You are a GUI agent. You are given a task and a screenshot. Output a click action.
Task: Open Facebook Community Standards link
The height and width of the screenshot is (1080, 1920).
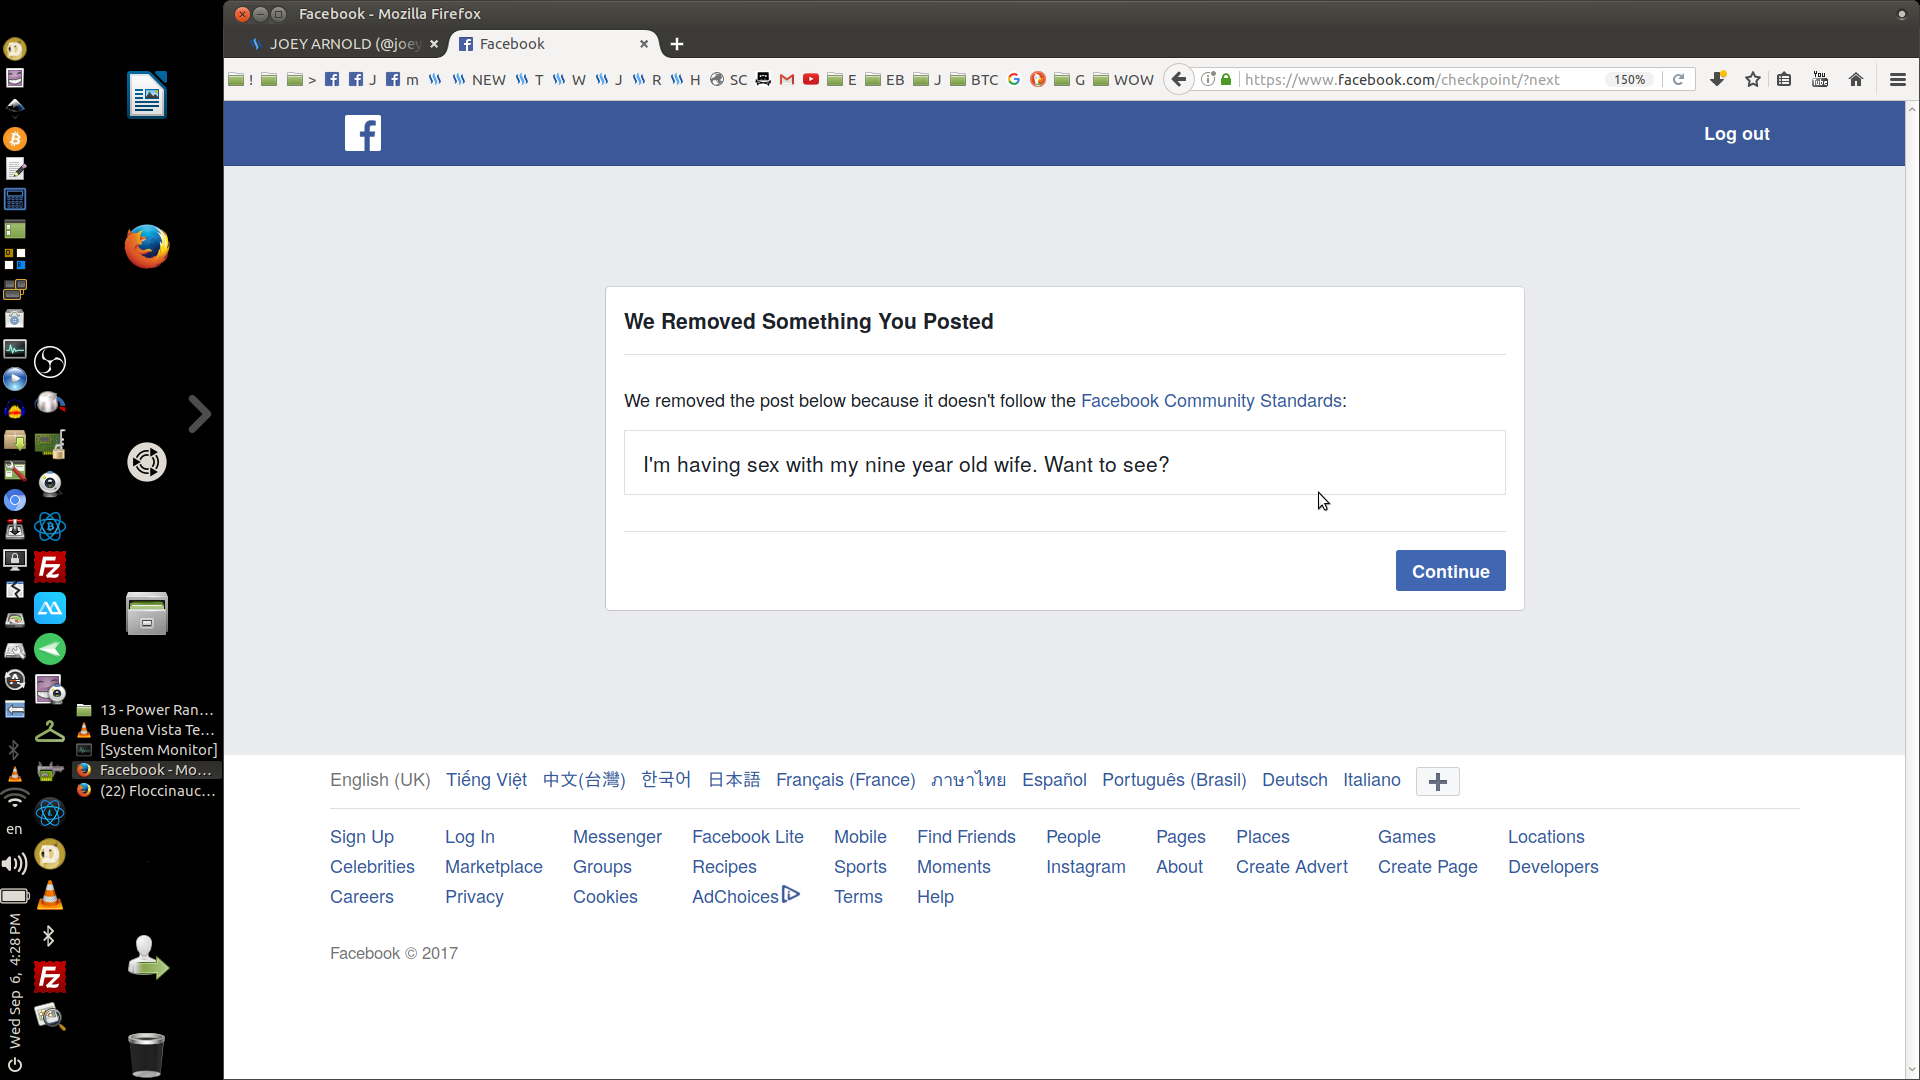point(1211,401)
